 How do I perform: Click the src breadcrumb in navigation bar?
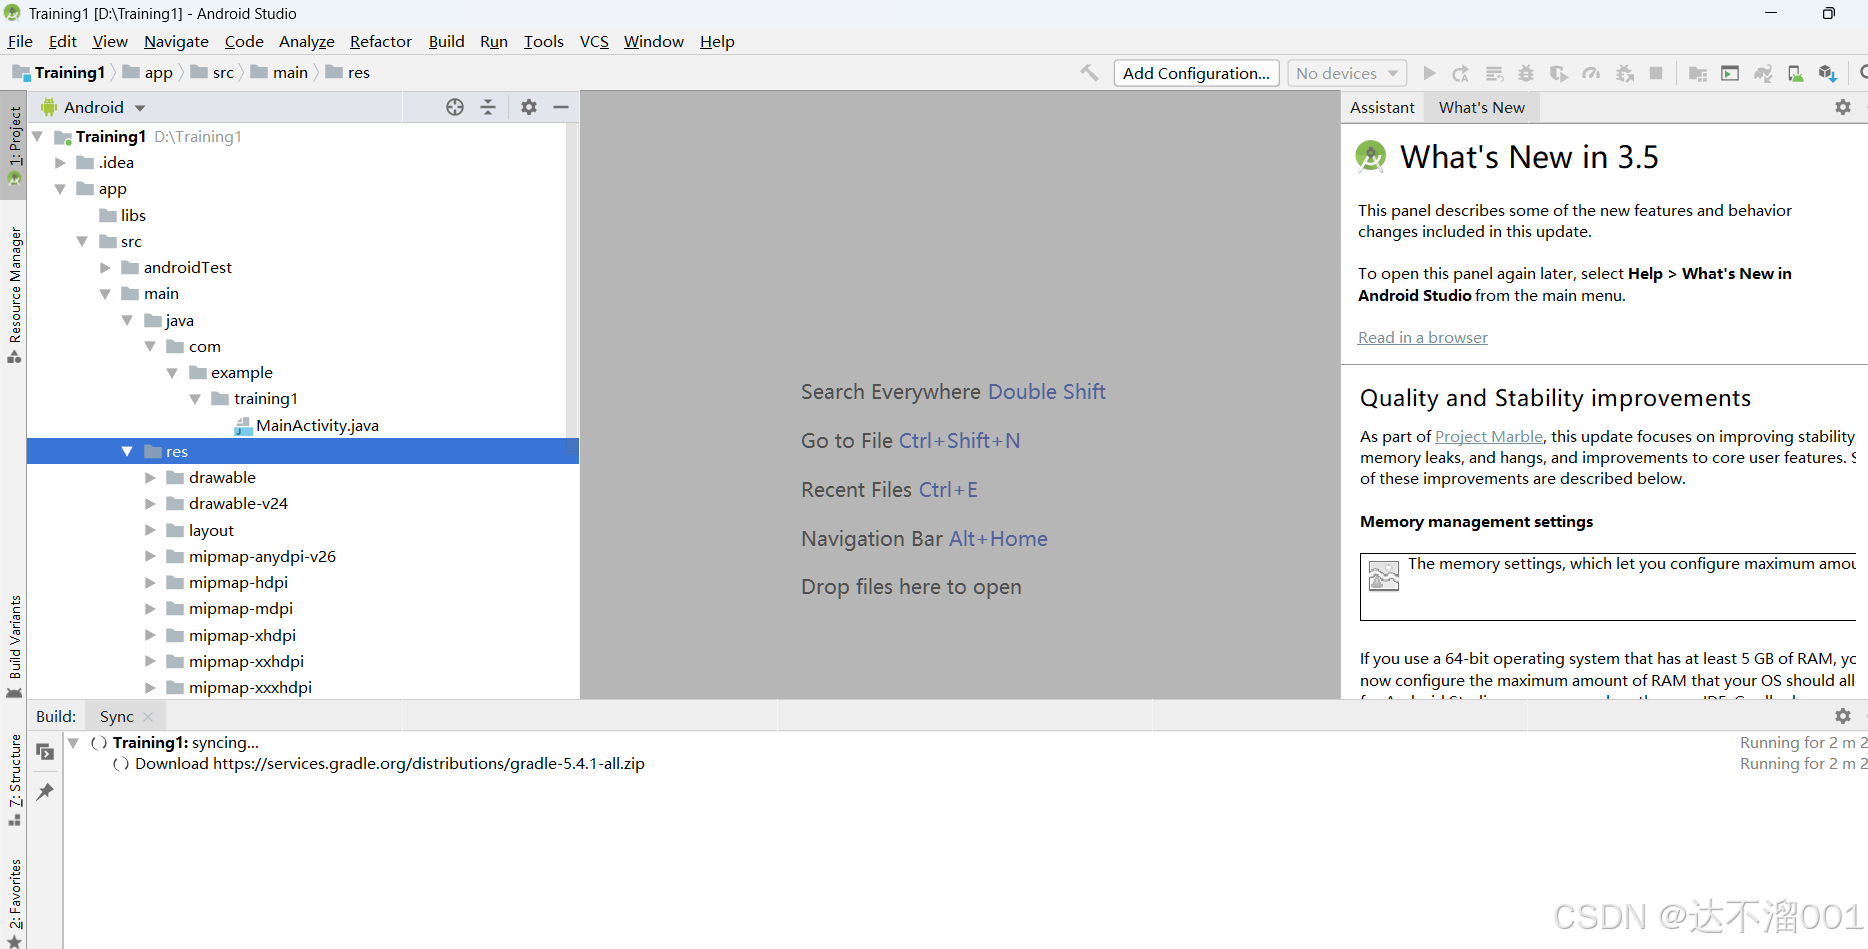click(x=212, y=72)
